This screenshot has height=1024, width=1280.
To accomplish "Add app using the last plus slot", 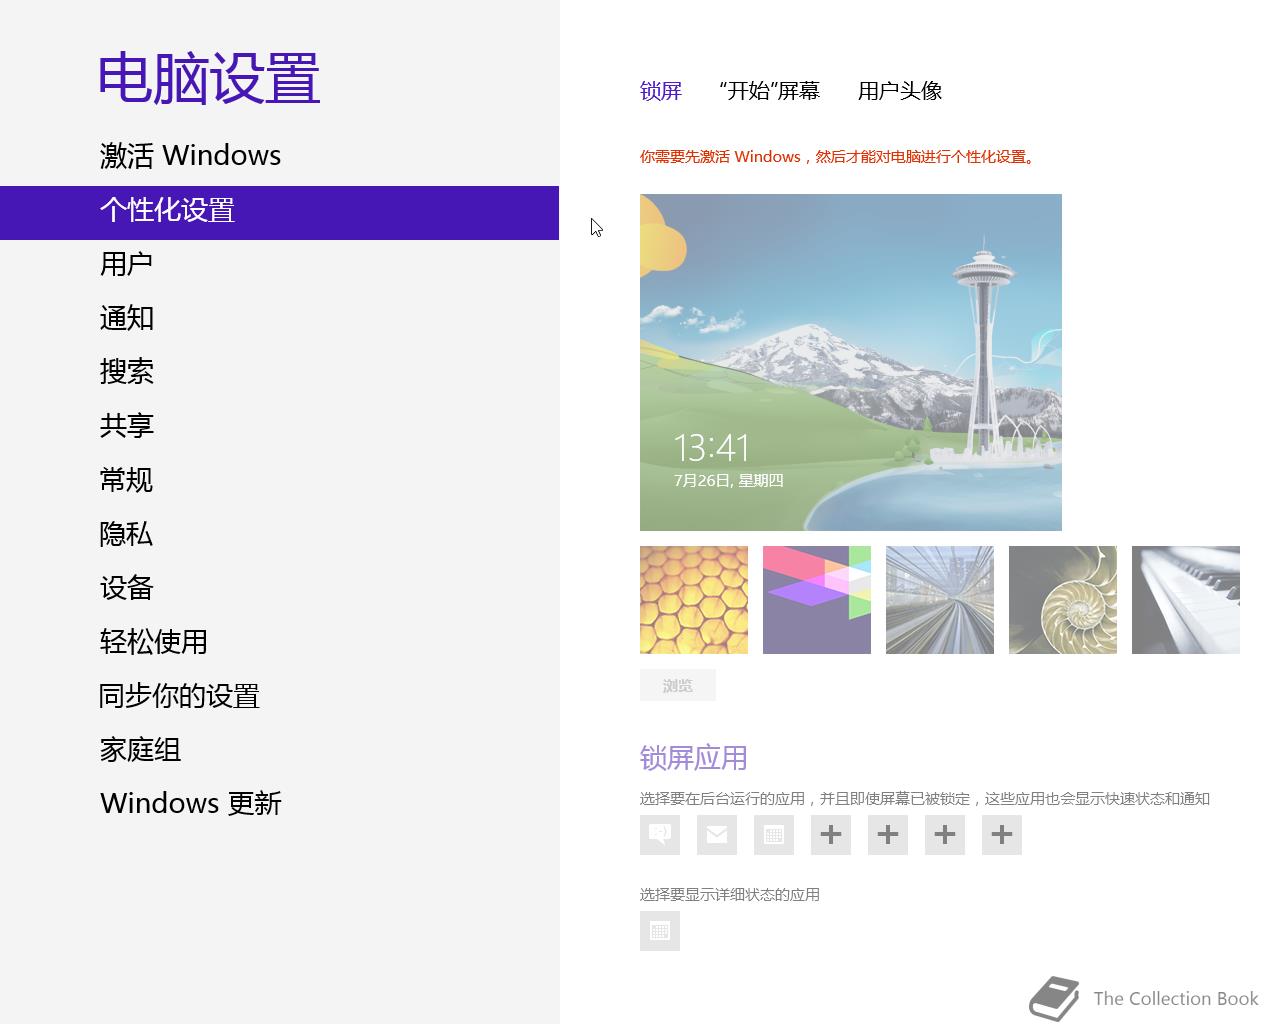I will [1002, 835].
